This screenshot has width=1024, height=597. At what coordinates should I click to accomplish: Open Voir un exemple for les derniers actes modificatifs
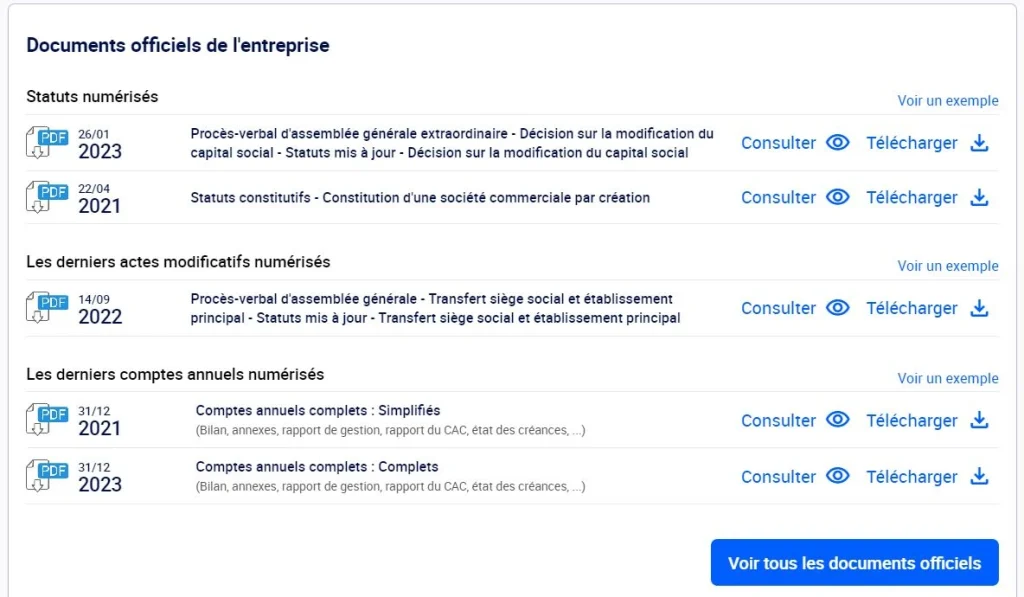948,265
